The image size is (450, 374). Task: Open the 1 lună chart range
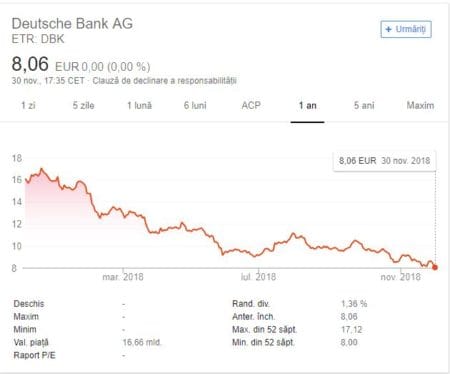pos(139,106)
